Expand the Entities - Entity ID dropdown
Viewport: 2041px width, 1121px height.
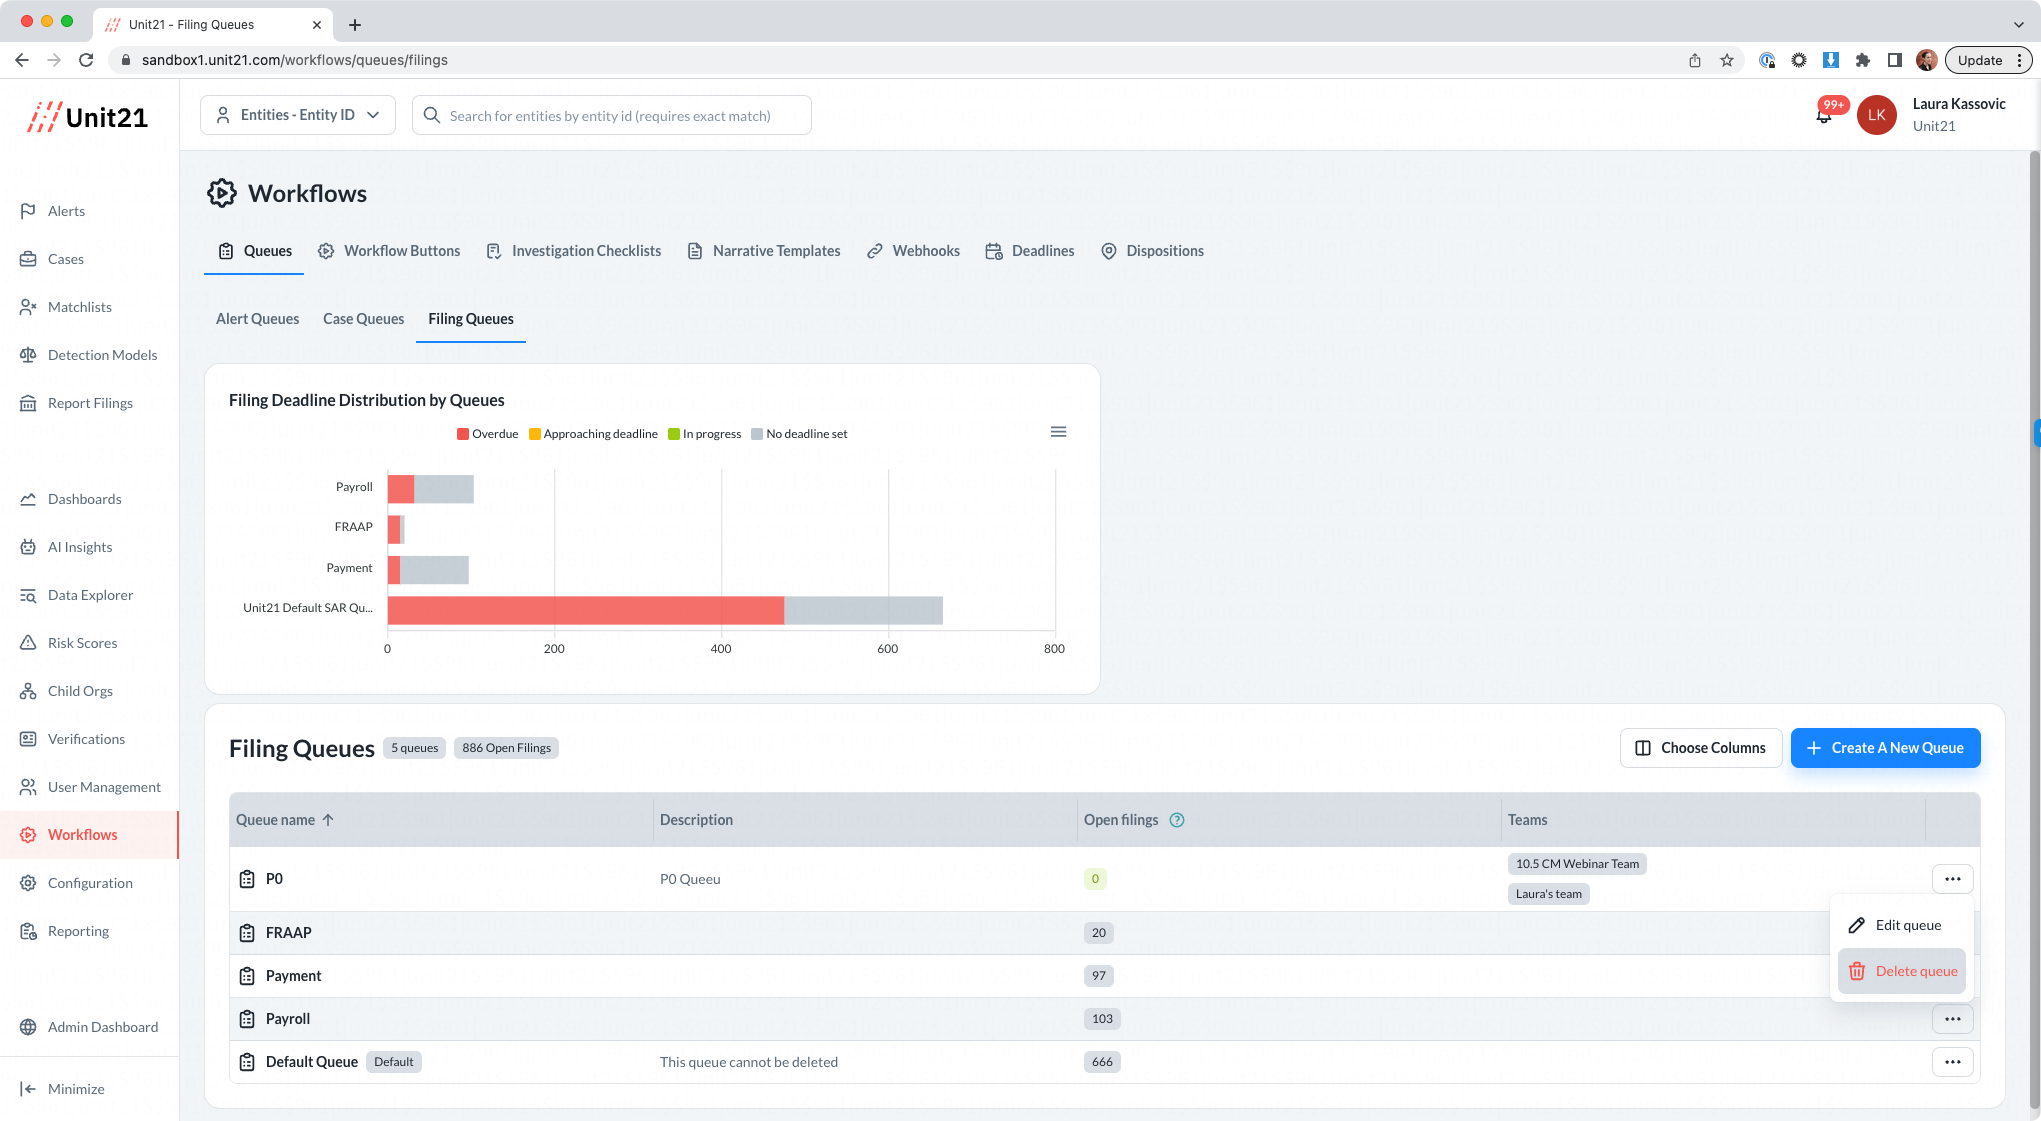(298, 115)
